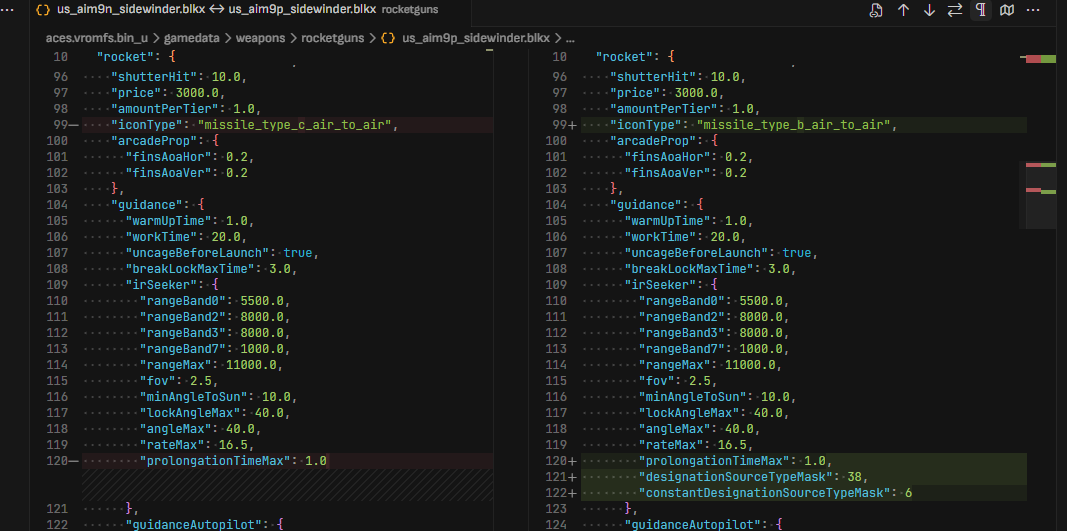The width and height of the screenshot is (1067, 531).
Task: Click added line 120 "prolongationTimeMax" in right pane
Action: click(x=804, y=461)
